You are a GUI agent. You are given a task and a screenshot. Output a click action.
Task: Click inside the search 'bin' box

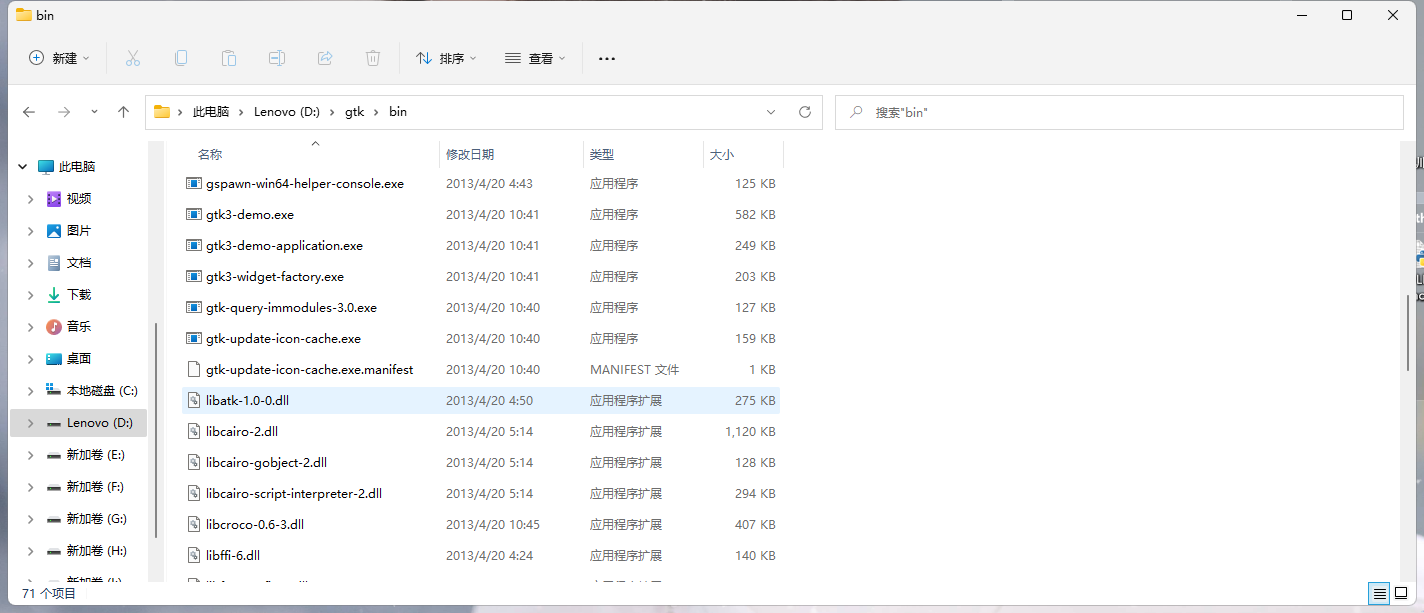pyautogui.click(x=1100, y=112)
